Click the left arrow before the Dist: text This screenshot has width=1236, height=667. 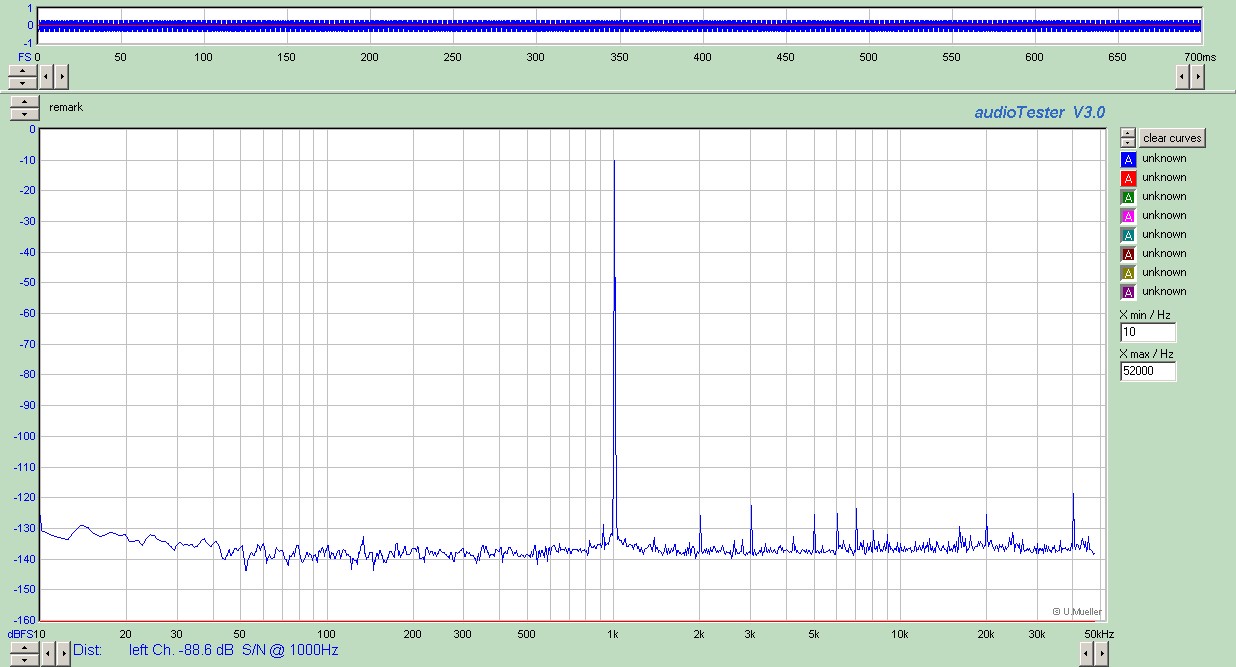pos(48,653)
